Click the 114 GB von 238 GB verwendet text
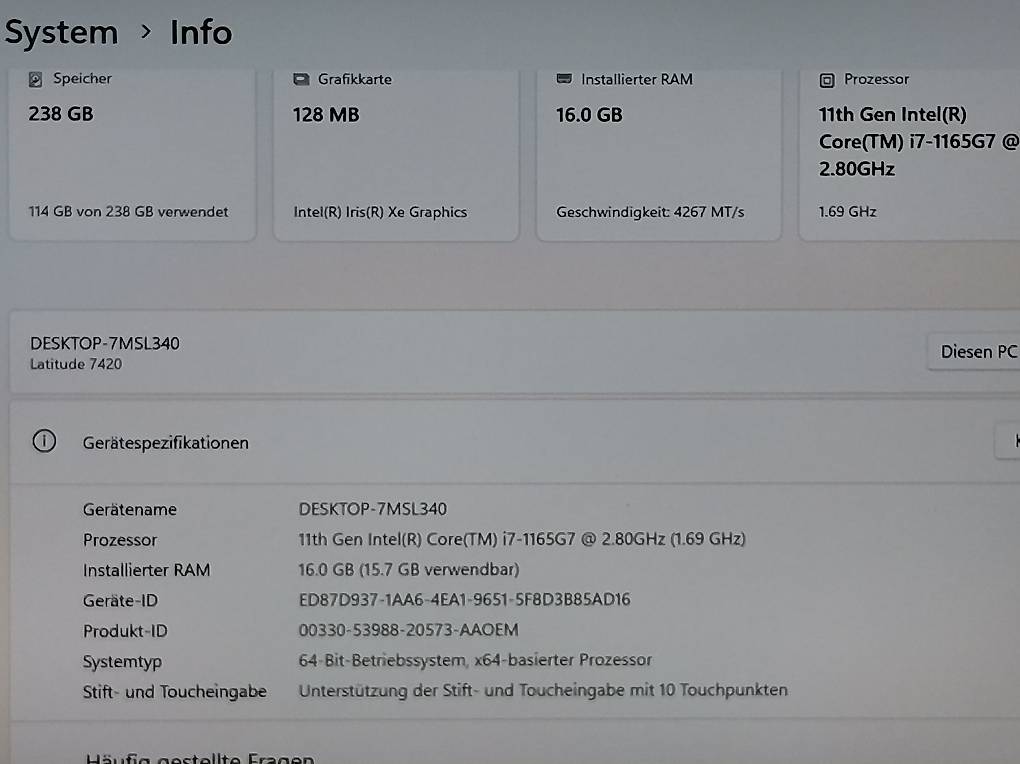Screen dimensions: 1020x764 pyautogui.click(x=127, y=211)
